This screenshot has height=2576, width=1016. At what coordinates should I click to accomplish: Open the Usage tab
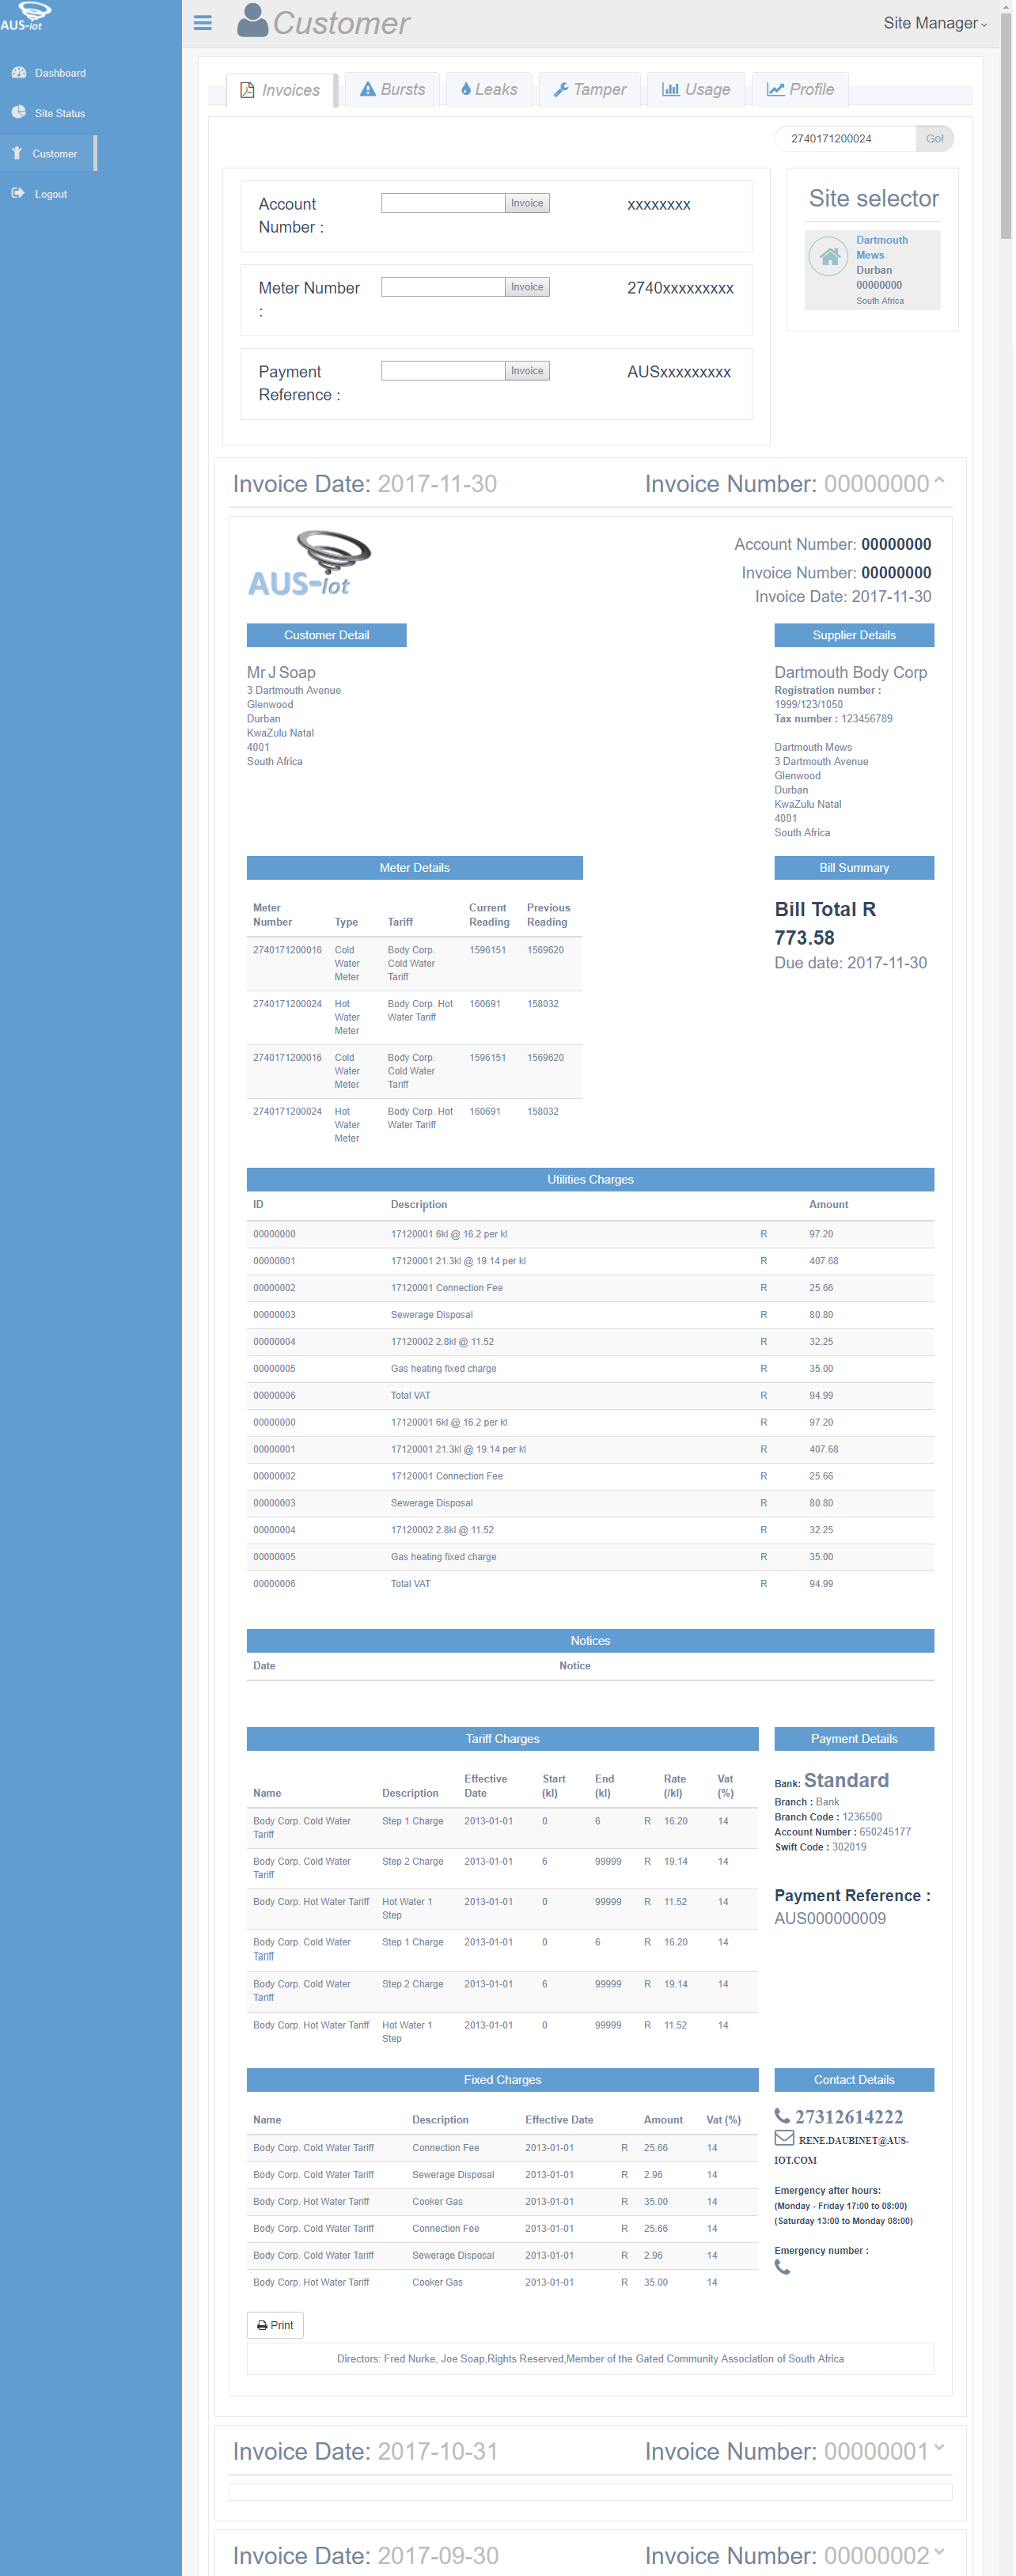[x=696, y=90]
